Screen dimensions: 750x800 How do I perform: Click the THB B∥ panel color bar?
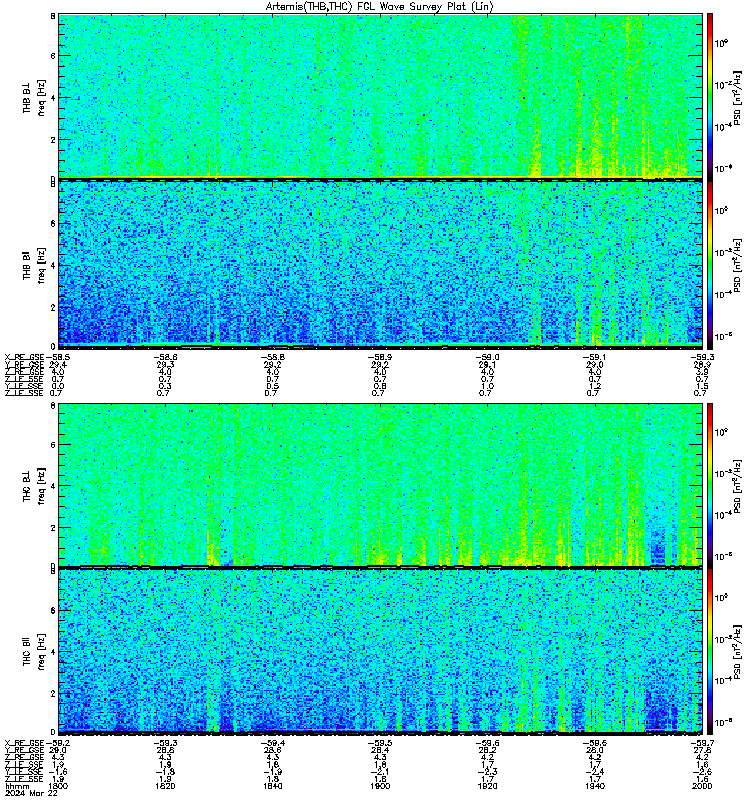click(x=710, y=264)
